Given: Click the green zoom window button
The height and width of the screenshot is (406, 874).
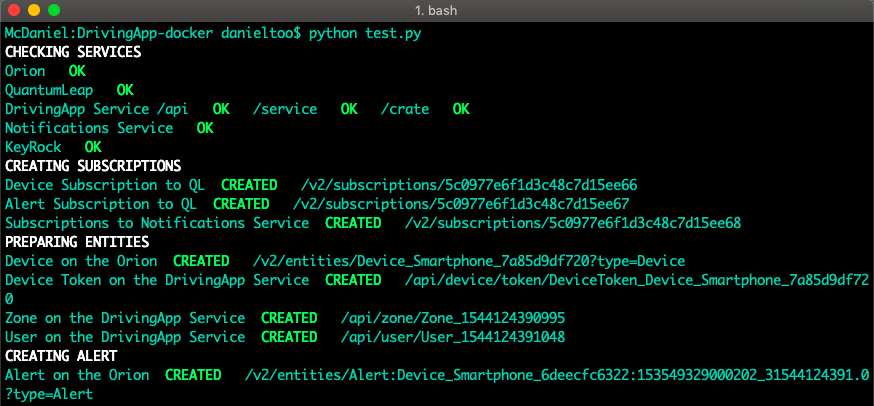Looking at the screenshot, I should click(x=54, y=10).
